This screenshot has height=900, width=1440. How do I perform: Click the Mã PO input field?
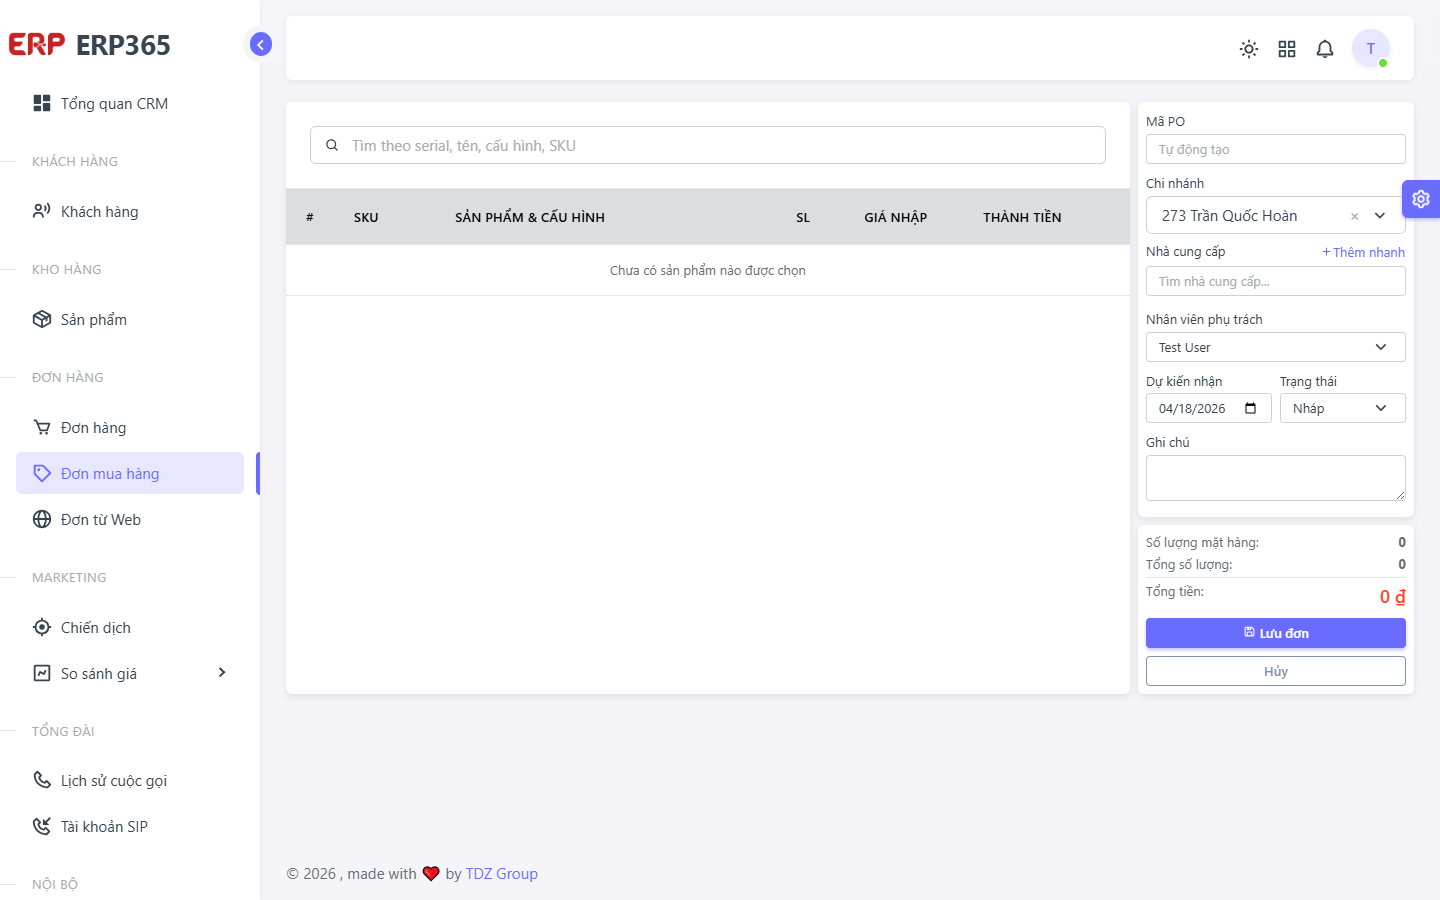pos(1276,149)
